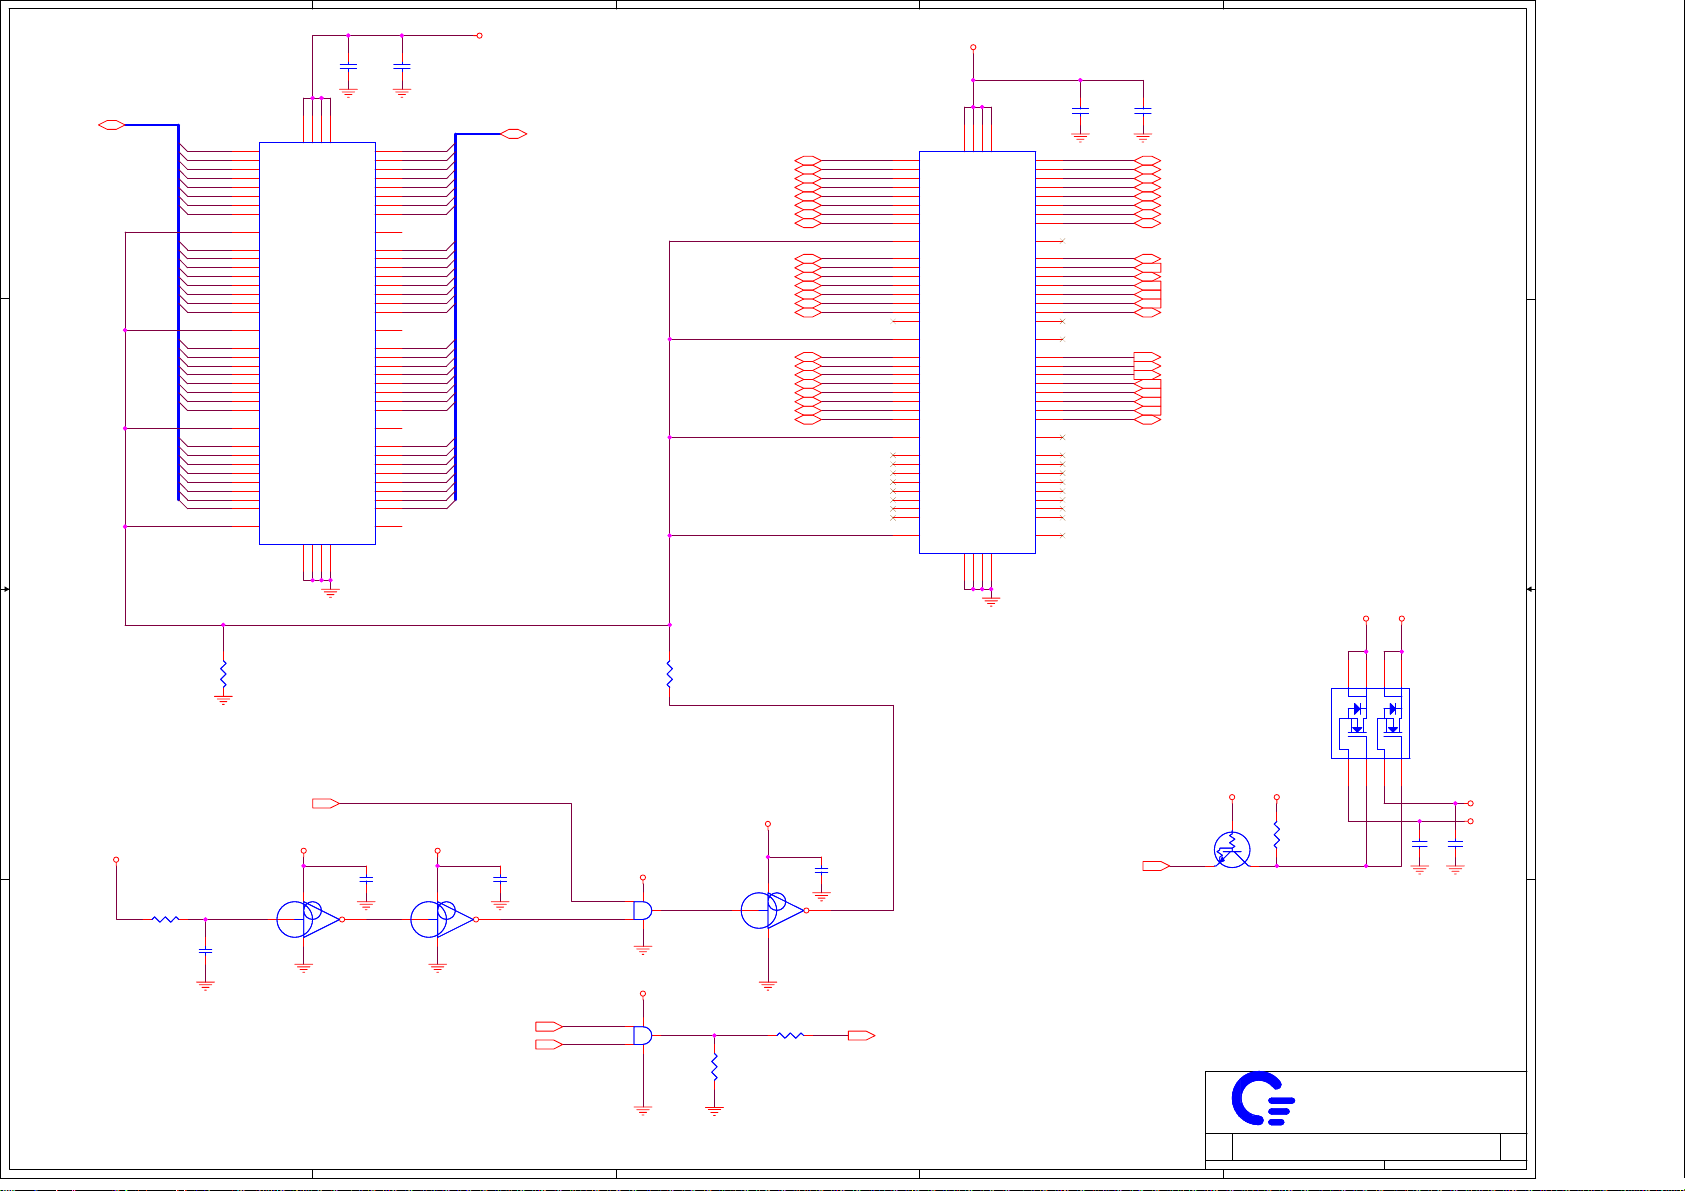
Task: Click bus port left of the left IC
Action: pos(112,125)
